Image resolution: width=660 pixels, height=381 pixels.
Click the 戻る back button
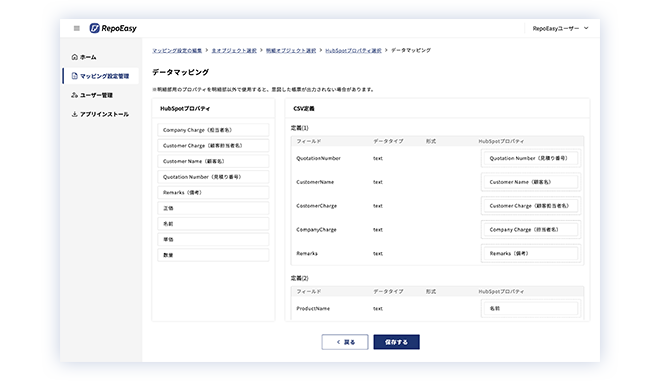[x=345, y=342]
